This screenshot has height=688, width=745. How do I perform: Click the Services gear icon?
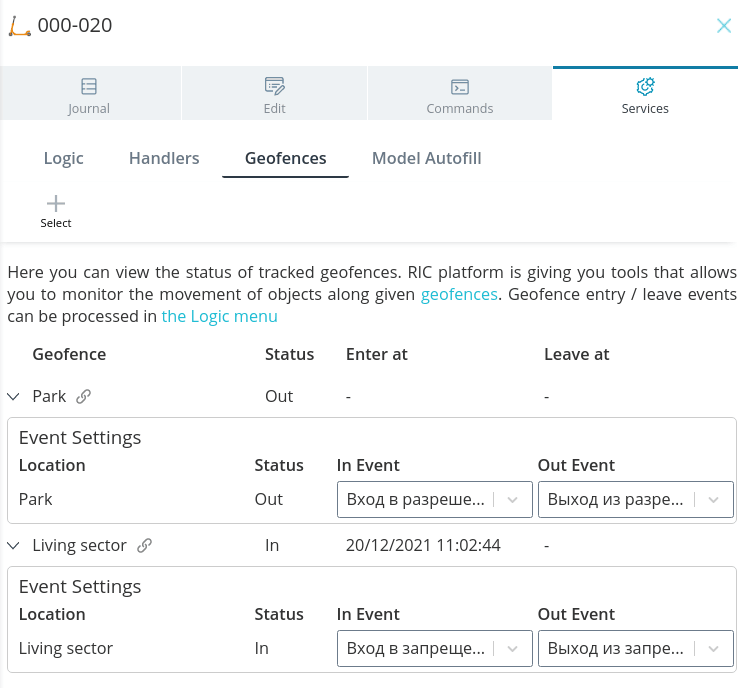point(645,86)
